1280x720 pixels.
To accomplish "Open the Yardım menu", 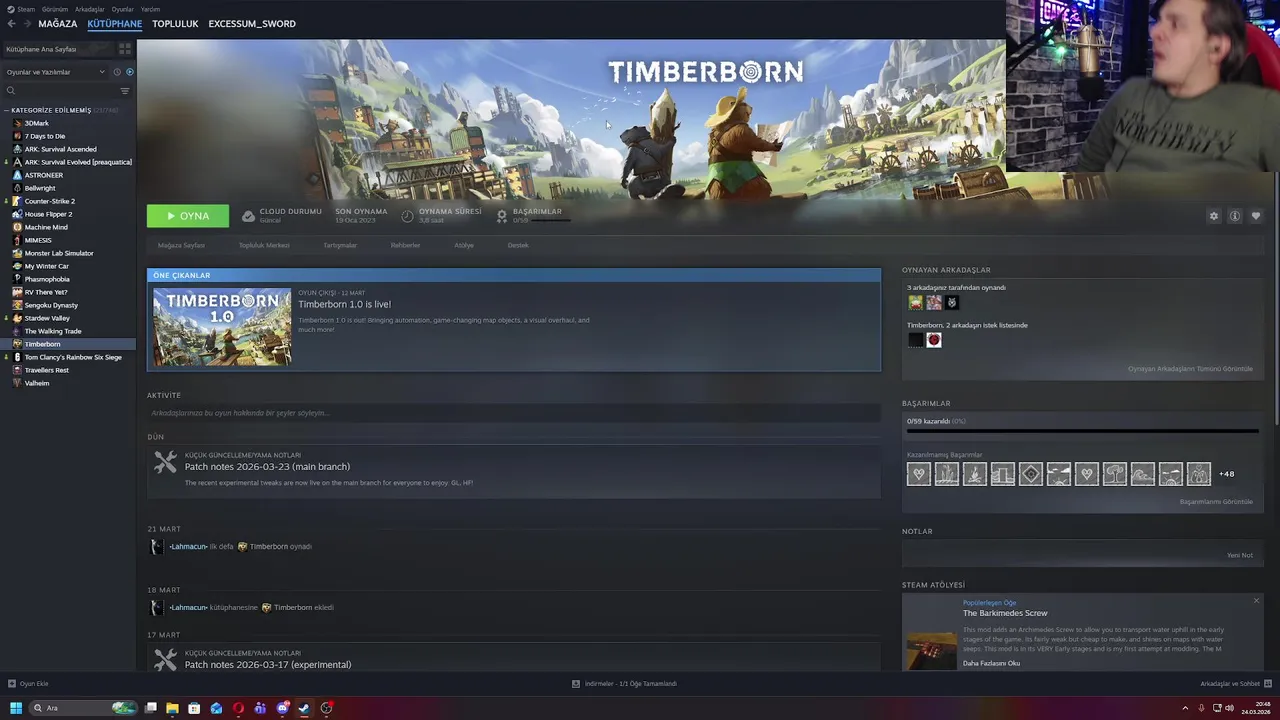I will pyautogui.click(x=150, y=9).
